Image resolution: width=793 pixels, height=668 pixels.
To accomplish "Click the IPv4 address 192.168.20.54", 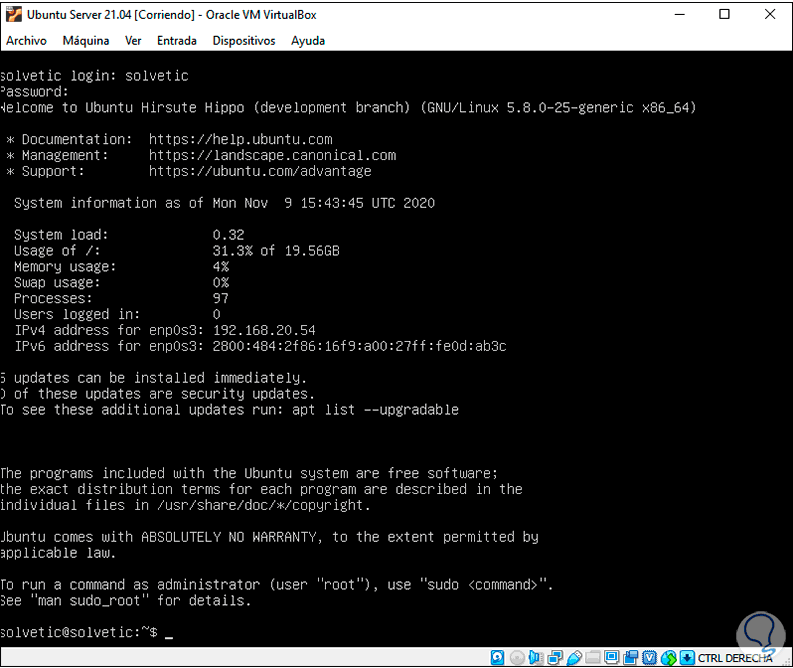I will [x=264, y=330].
